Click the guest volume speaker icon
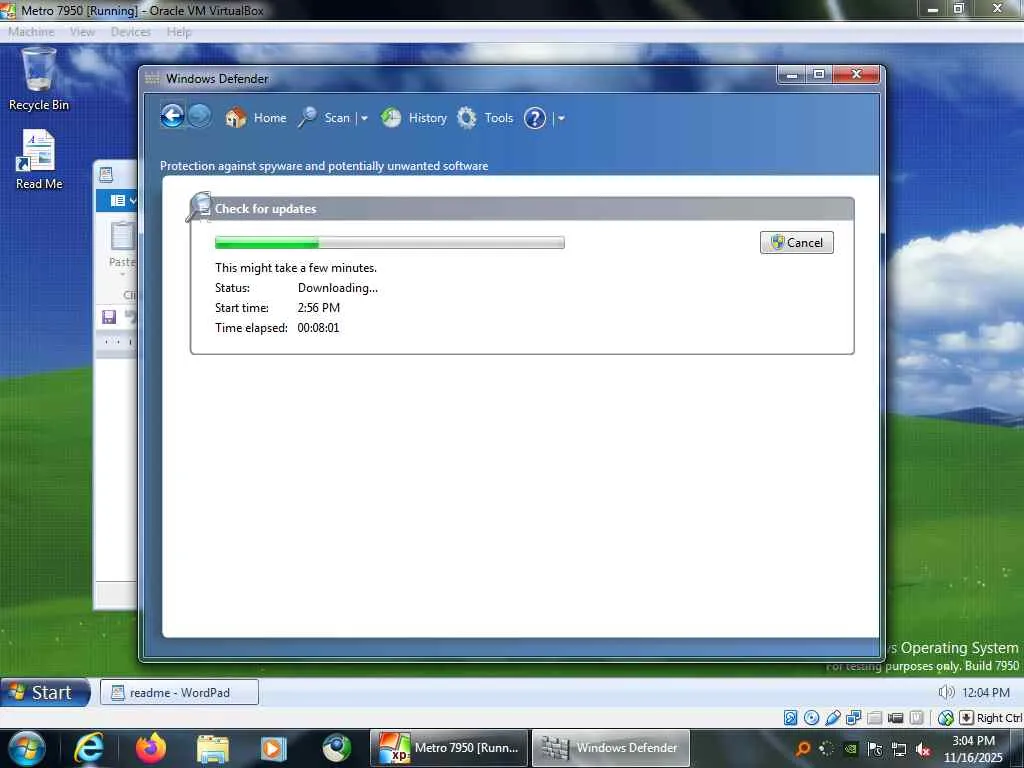This screenshot has width=1024, height=768. [946, 692]
